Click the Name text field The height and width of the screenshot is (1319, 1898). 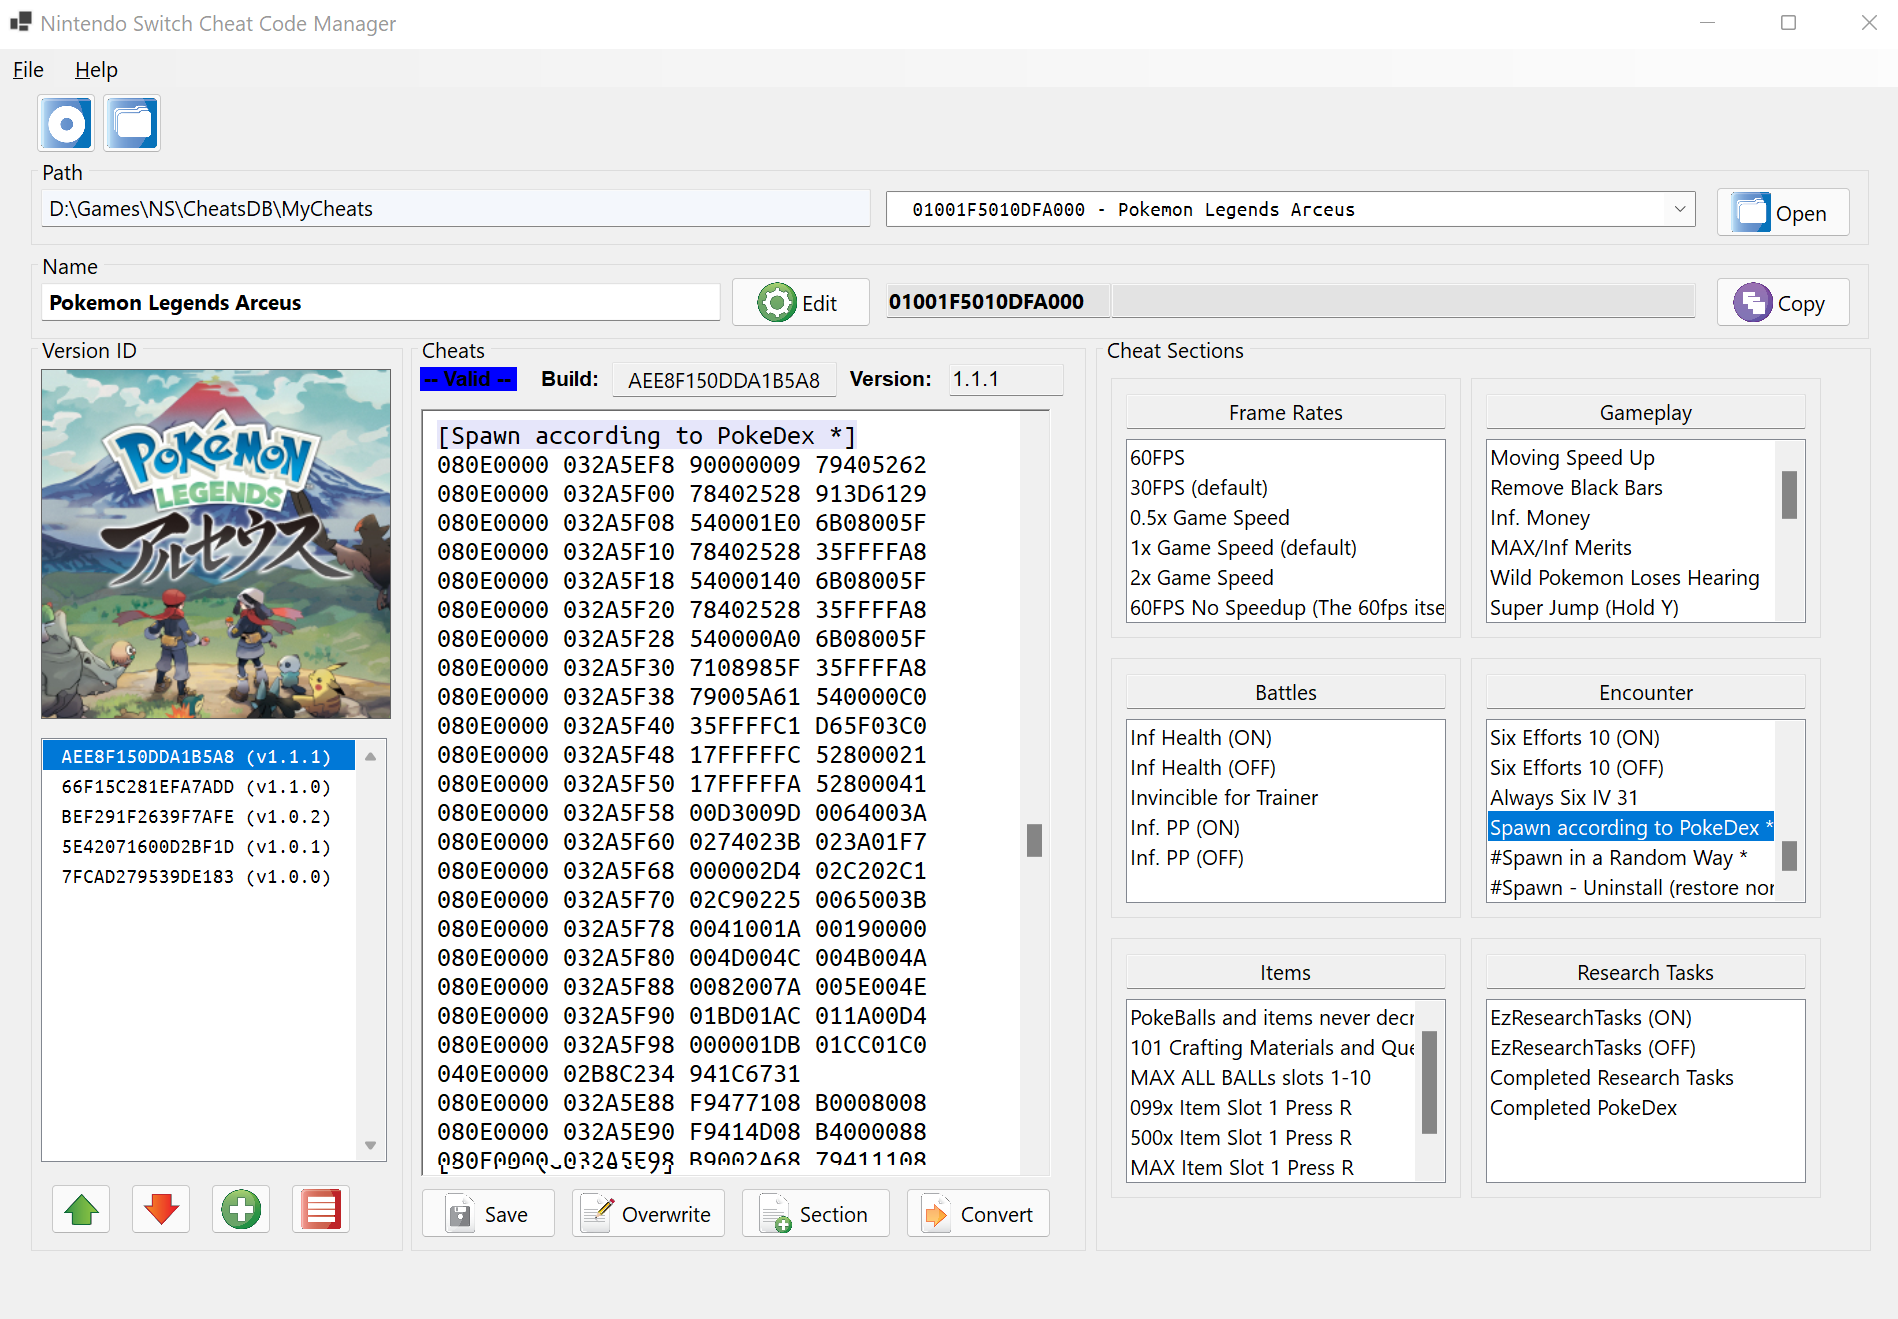(x=380, y=302)
